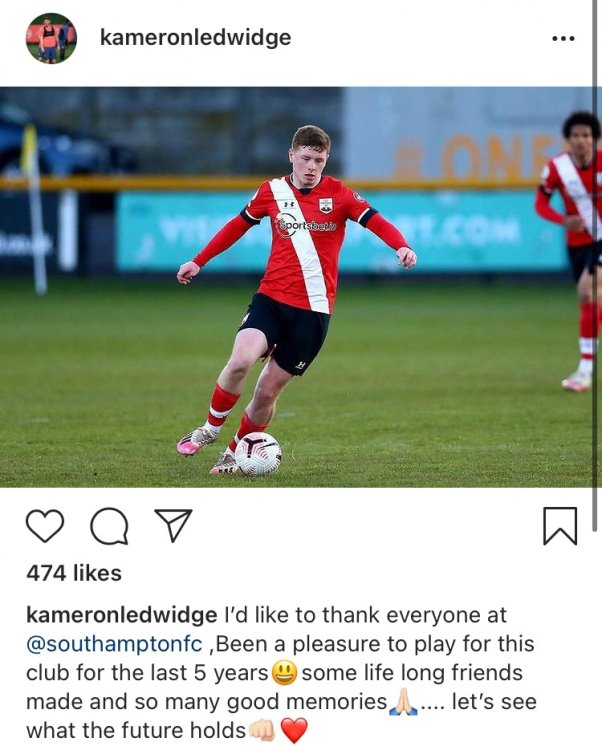Tap the football in the photo
Screen dimensions: 602x750
click(x=258, y=454)
